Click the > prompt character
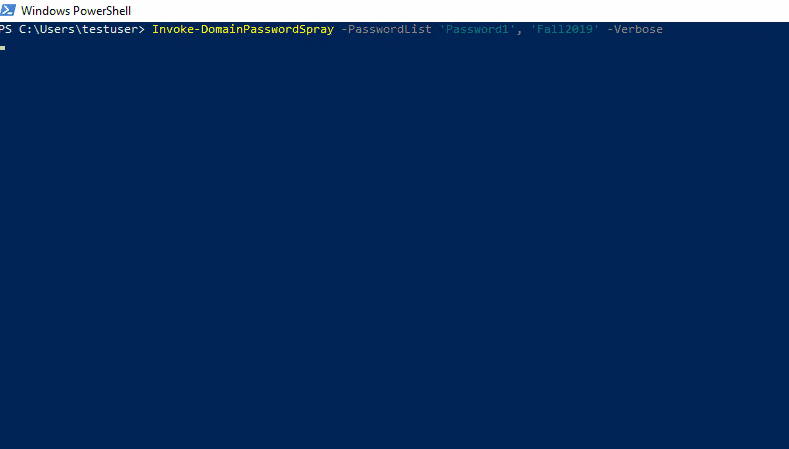The height and width of the screenshot is (449, 789). (x=142, y=29)
